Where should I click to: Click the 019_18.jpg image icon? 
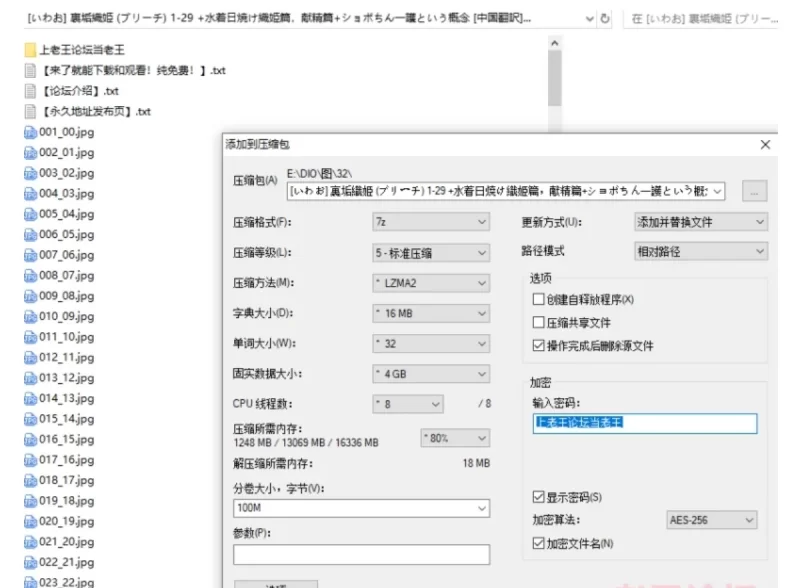pos(30,501)
